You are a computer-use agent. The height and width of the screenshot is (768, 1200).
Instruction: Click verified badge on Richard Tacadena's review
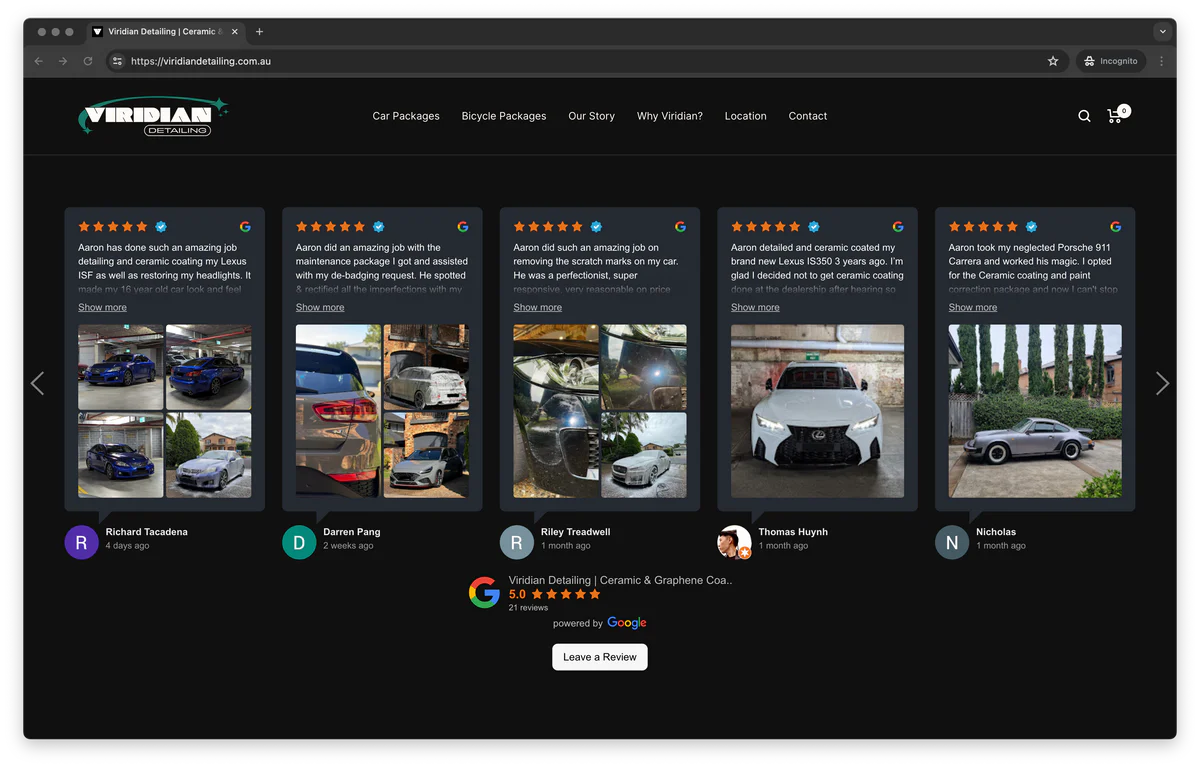coord(161,227)
